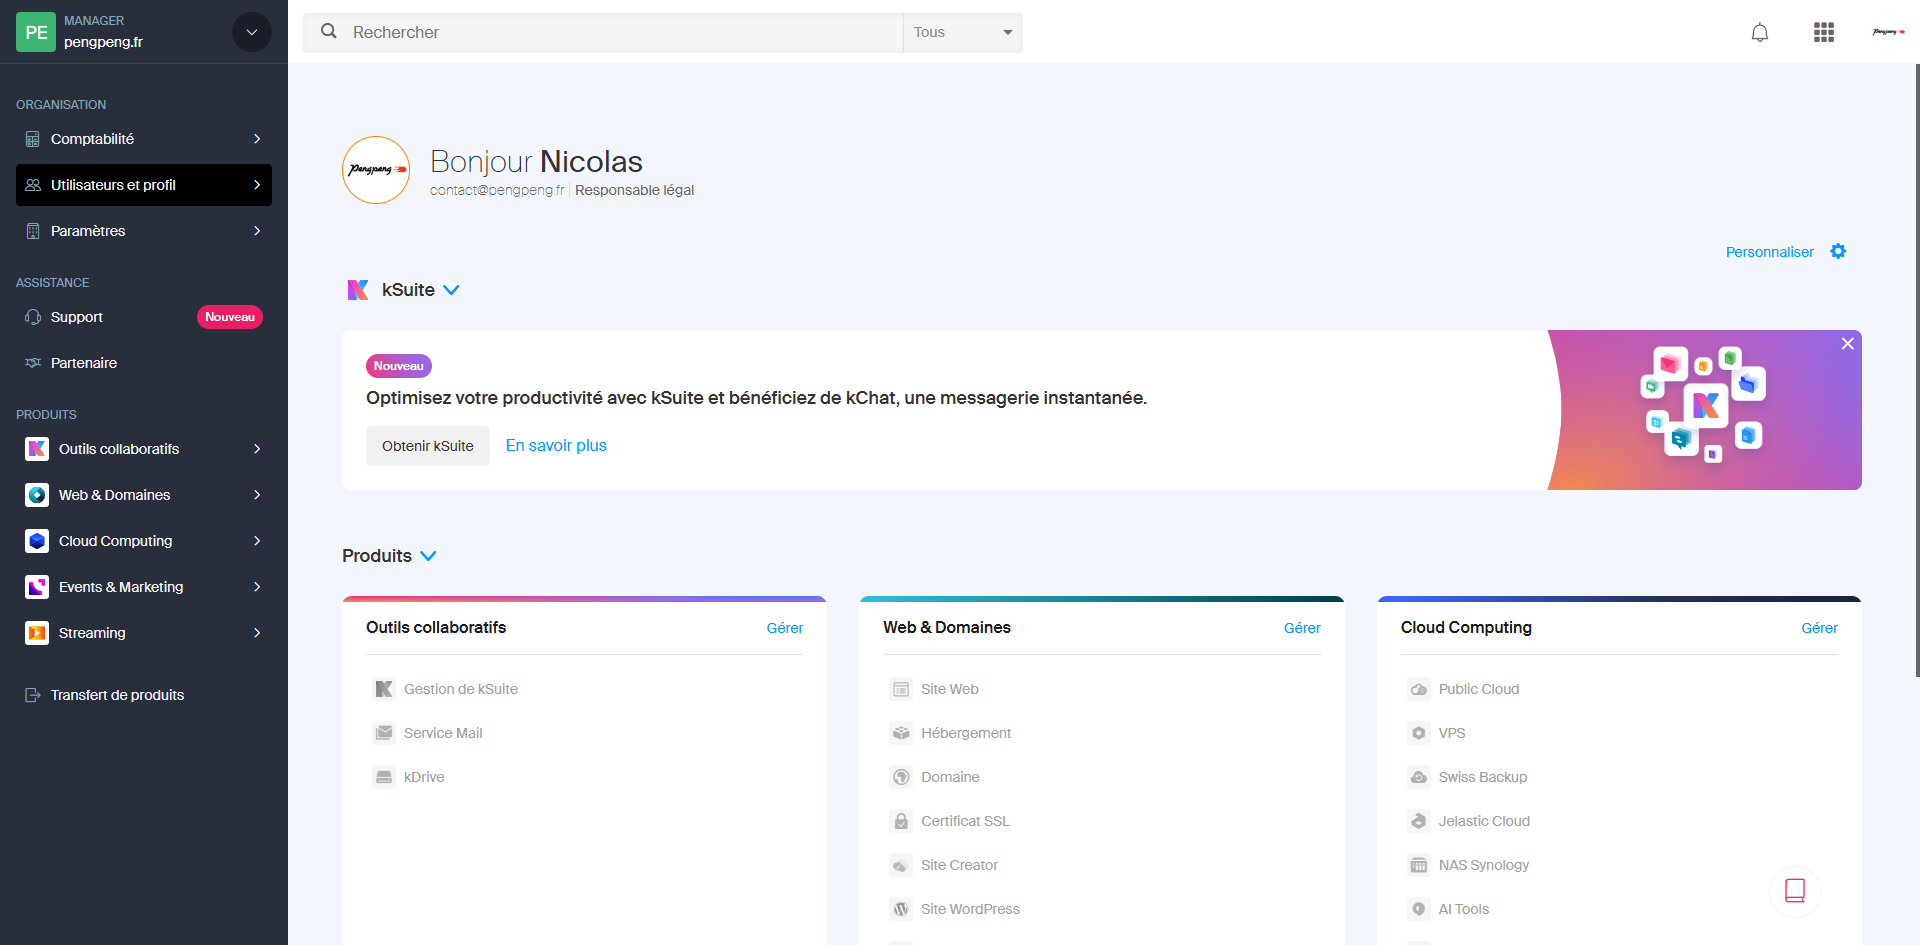Open the Tous search filter dropdown

pos(962,32)
